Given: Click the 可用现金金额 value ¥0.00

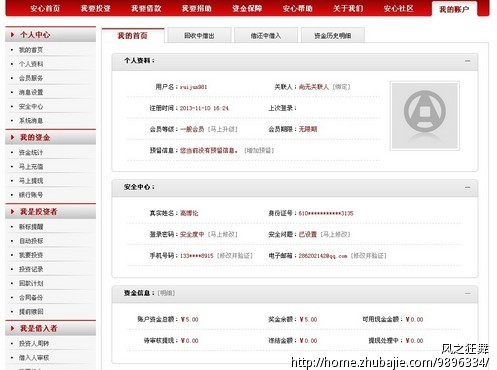Looking at the screenshot, I should tap(414, 320).
